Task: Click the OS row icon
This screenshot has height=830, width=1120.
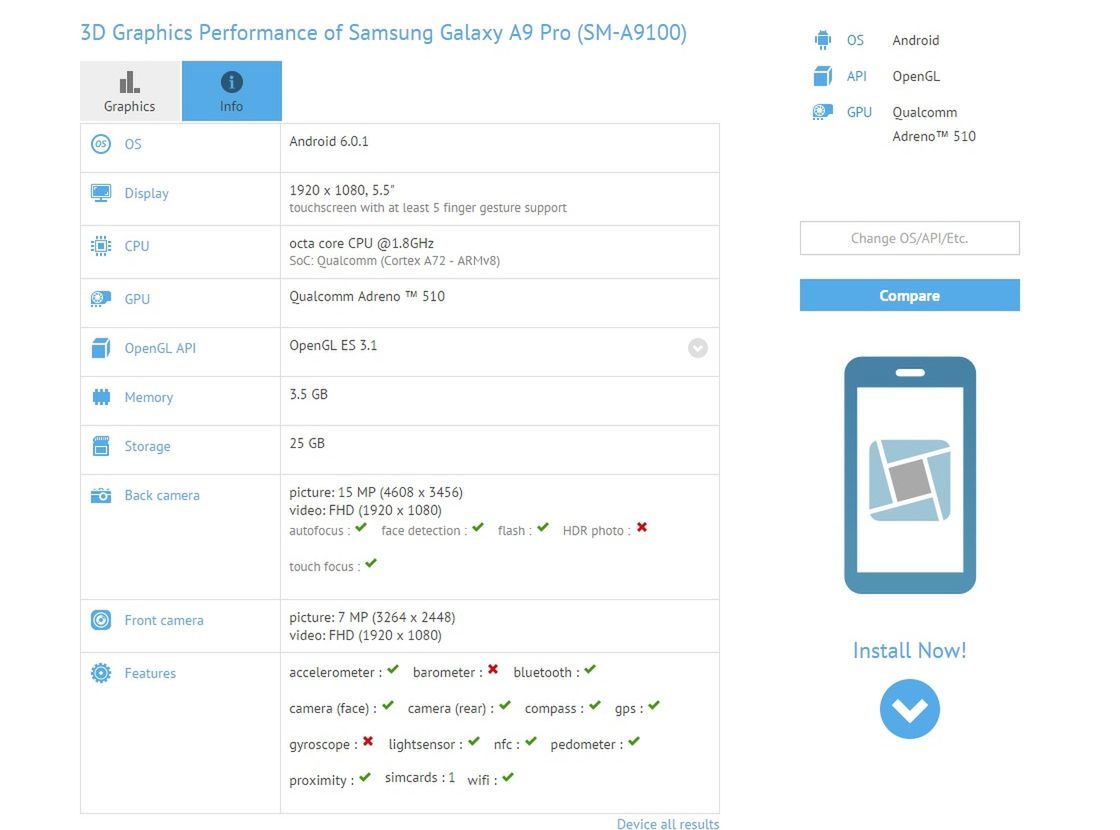Action: pos(100,144)
